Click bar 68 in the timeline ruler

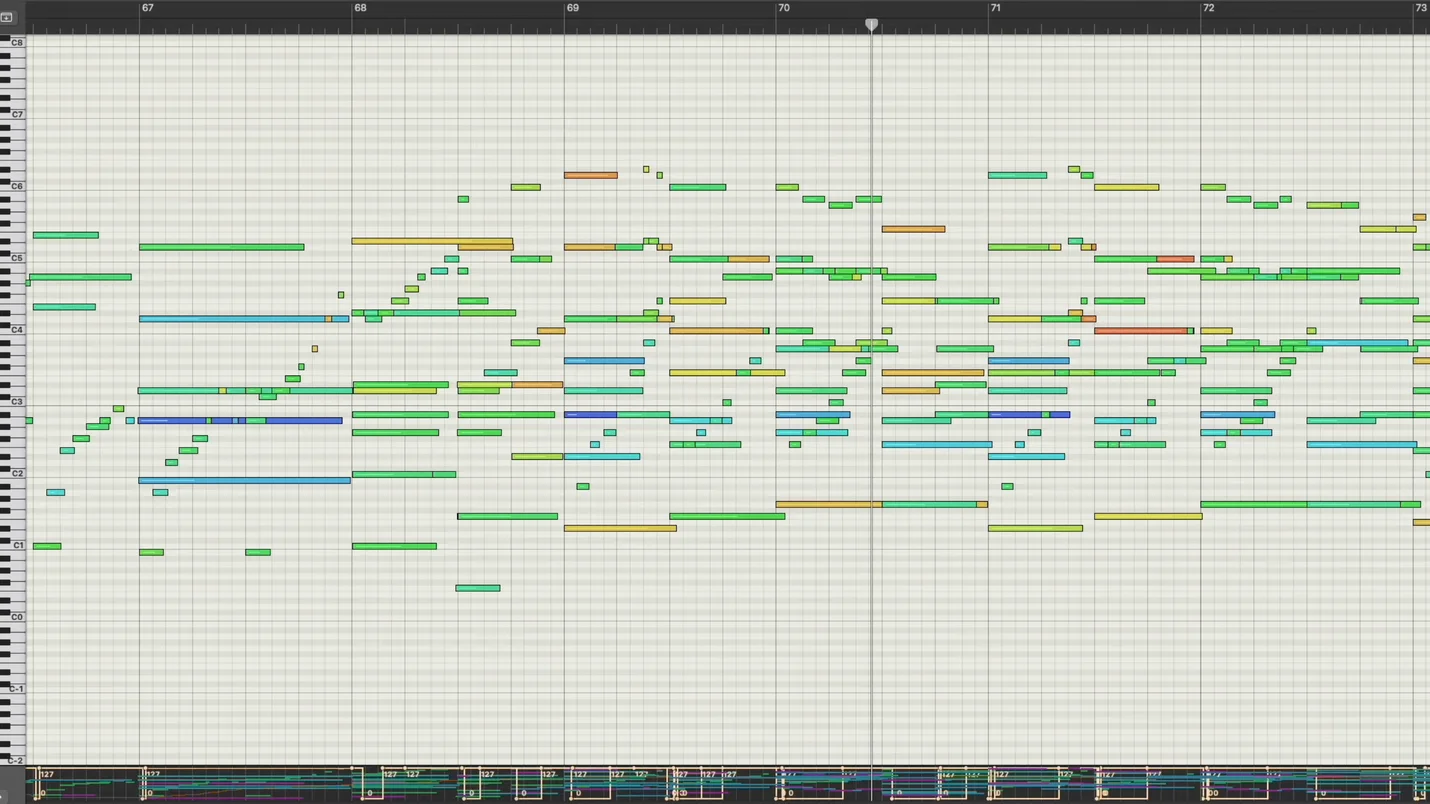click(x=360, y=8)
